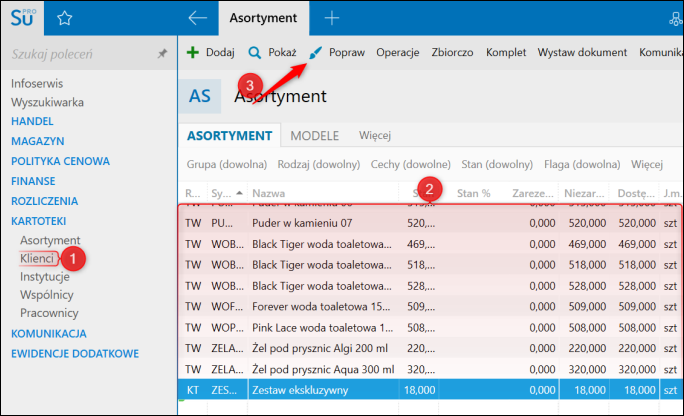Click the Pokaż magnifier icon
The height and width of the screenshot is (416, 684).
pos(255,52)
